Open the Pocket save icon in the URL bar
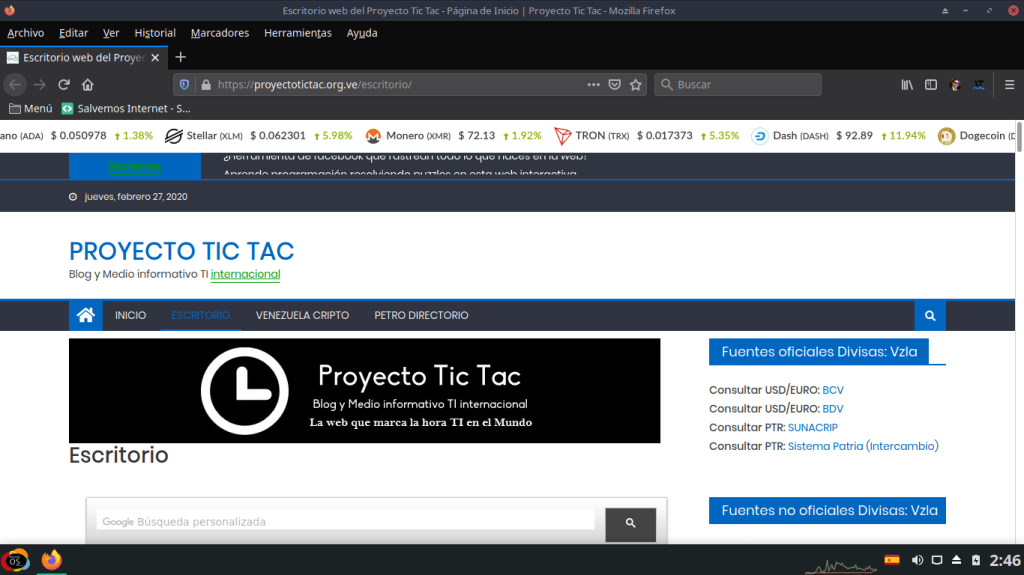 pos(615,85)
